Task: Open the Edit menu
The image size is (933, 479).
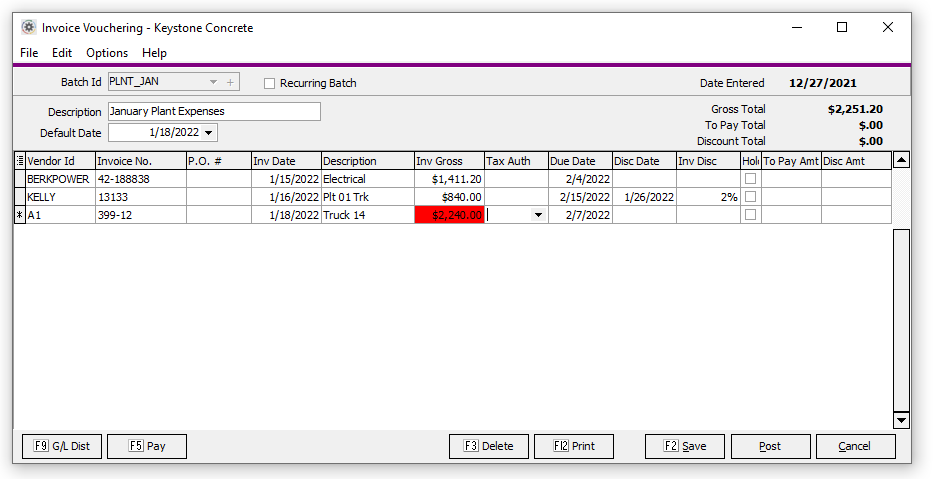Action: [62, 53]
